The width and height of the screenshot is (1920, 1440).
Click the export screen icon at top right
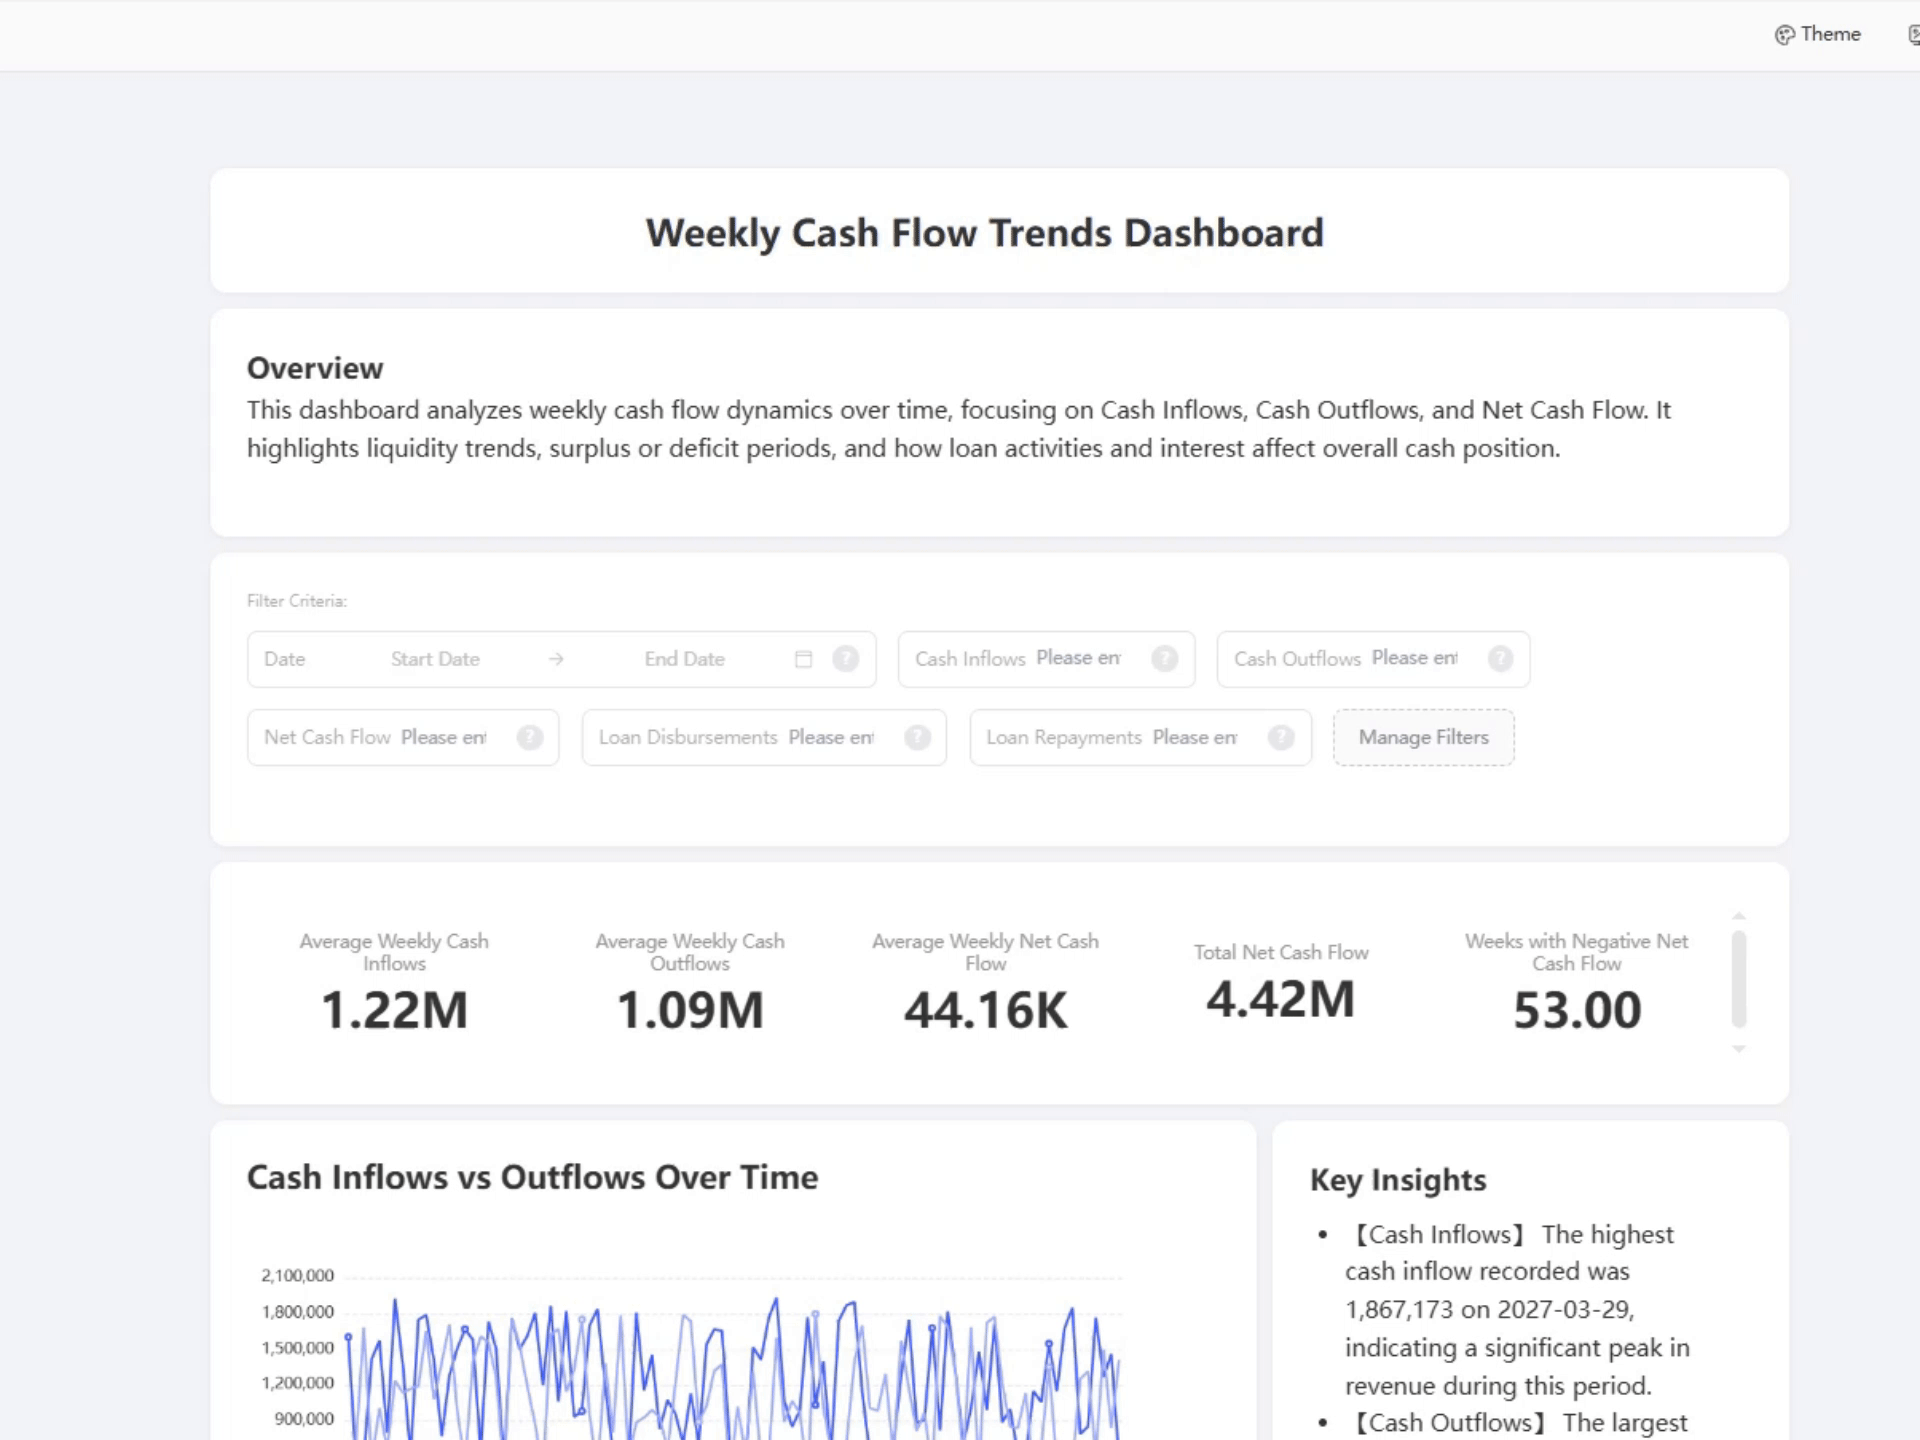point(1912,34)
